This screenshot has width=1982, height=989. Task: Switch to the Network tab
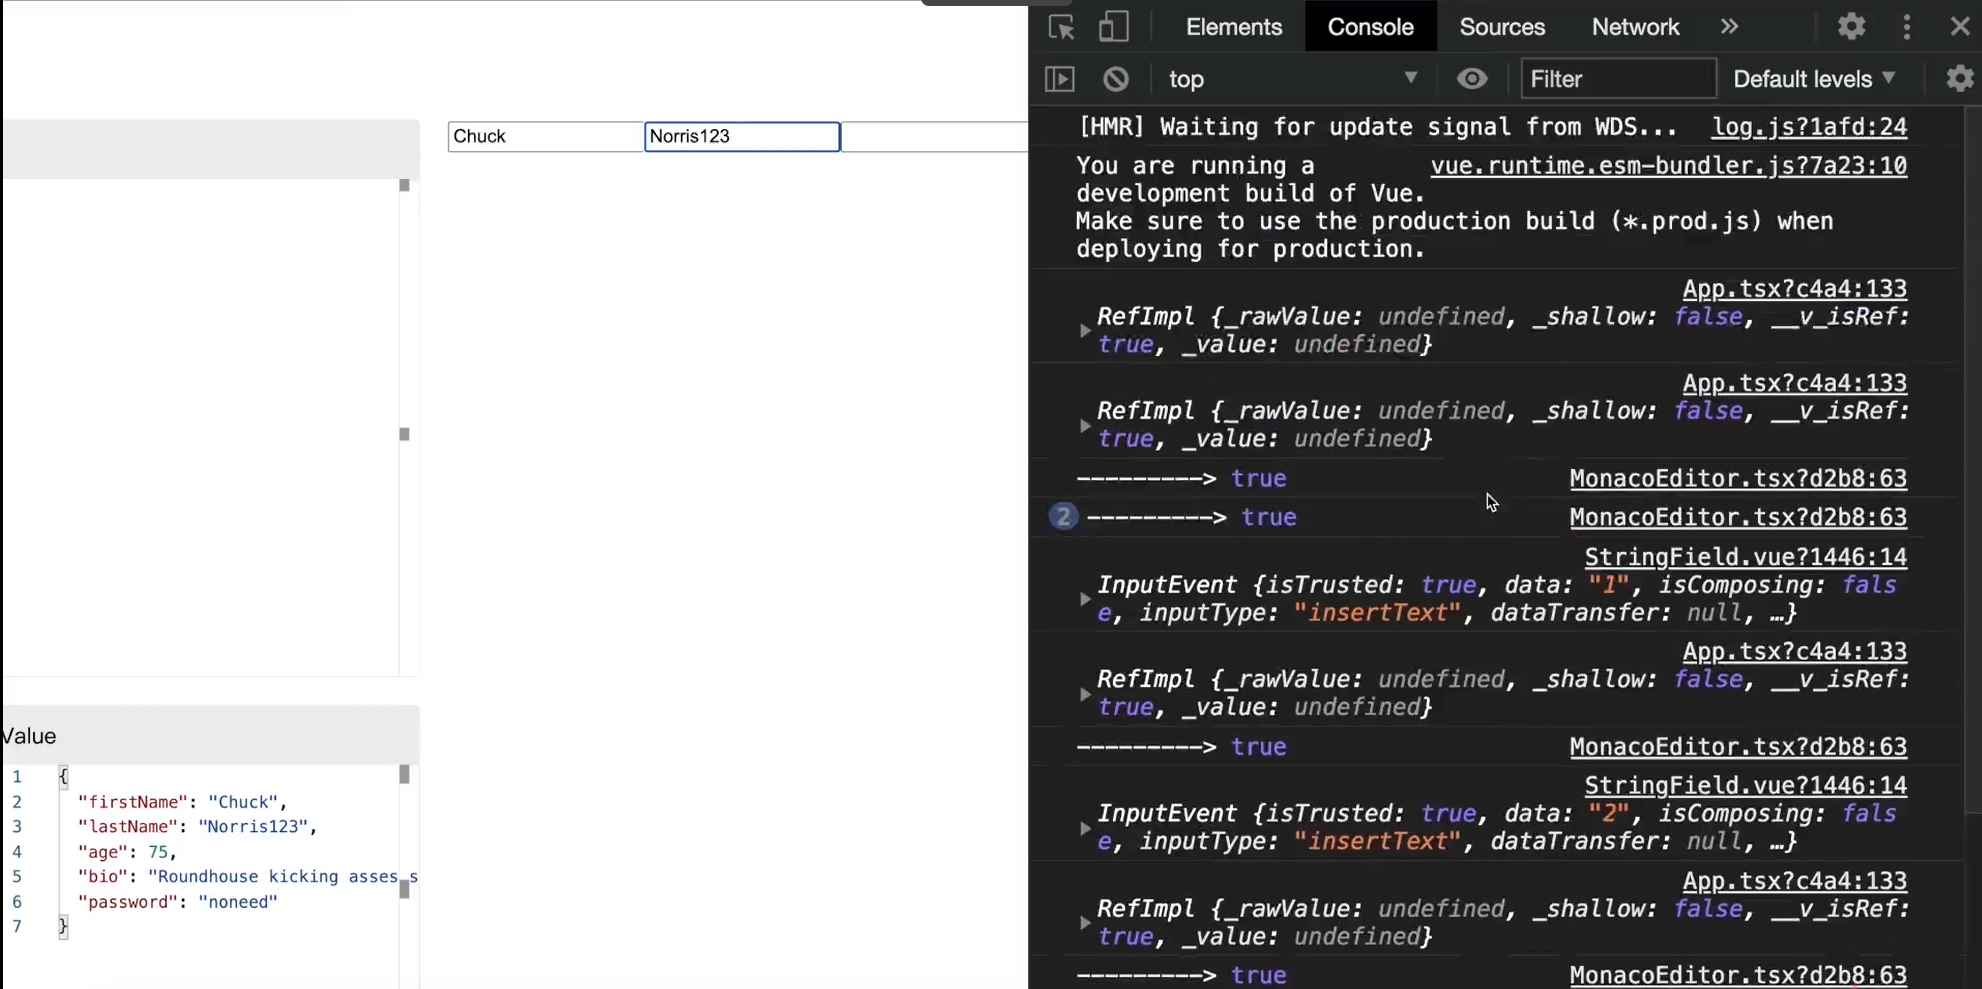point(1635,27)
